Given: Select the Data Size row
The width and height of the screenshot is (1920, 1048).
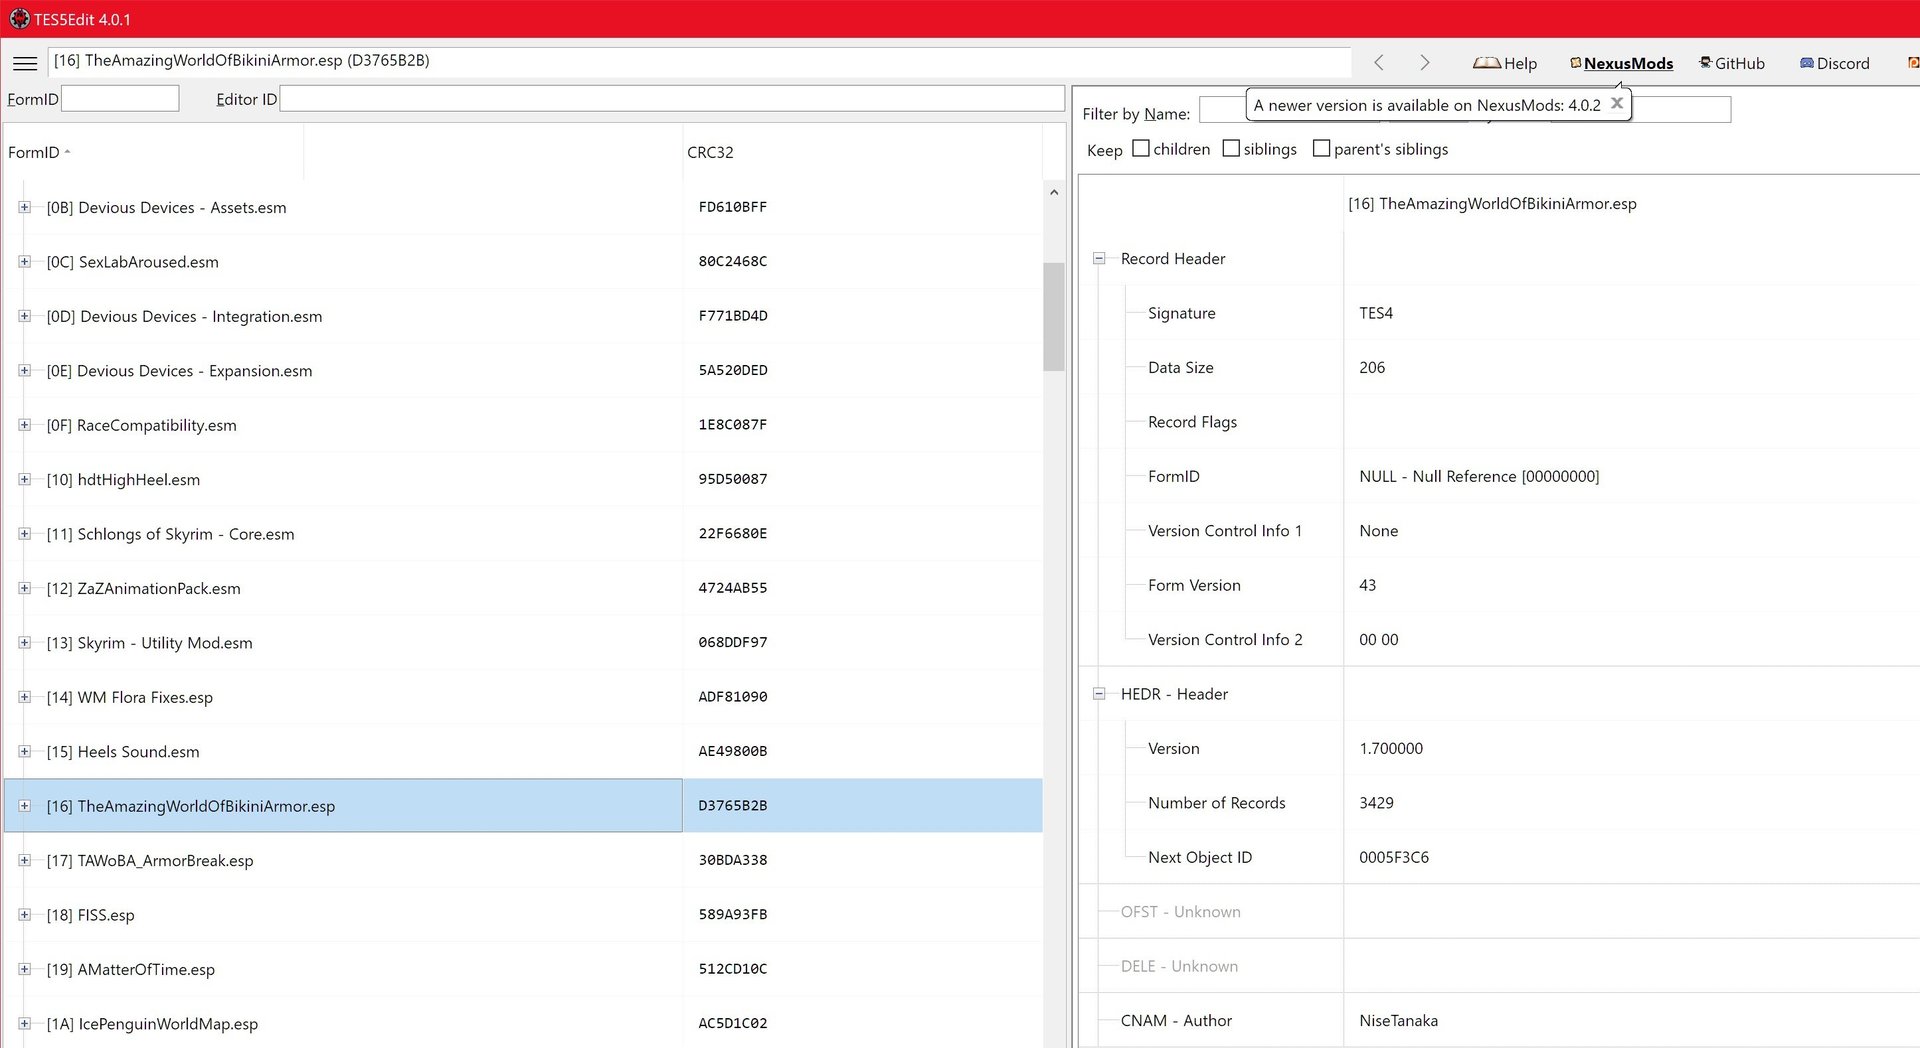Looking at the screenshot, I should [1499, 367].
